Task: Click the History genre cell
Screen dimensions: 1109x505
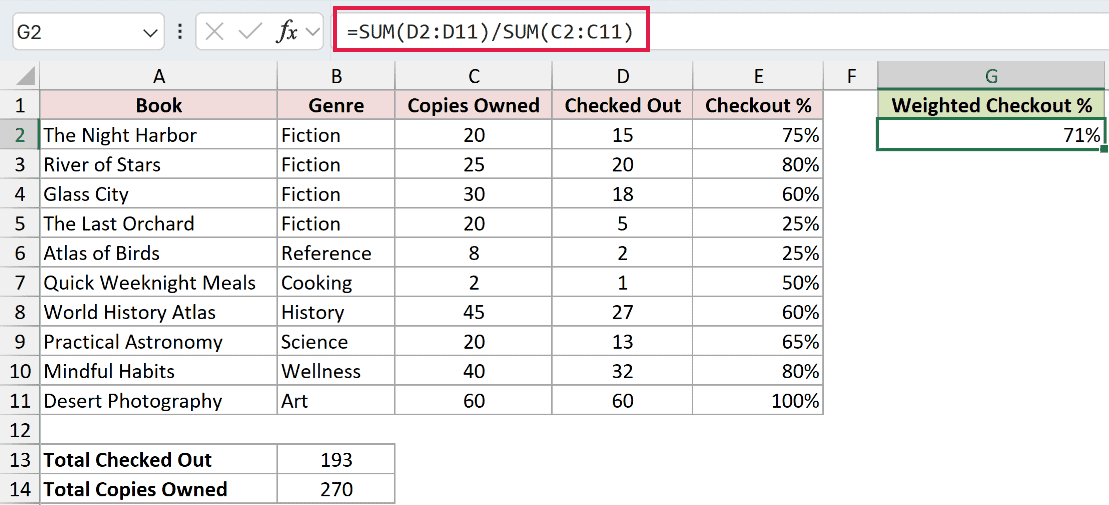Action: point(336,313)
